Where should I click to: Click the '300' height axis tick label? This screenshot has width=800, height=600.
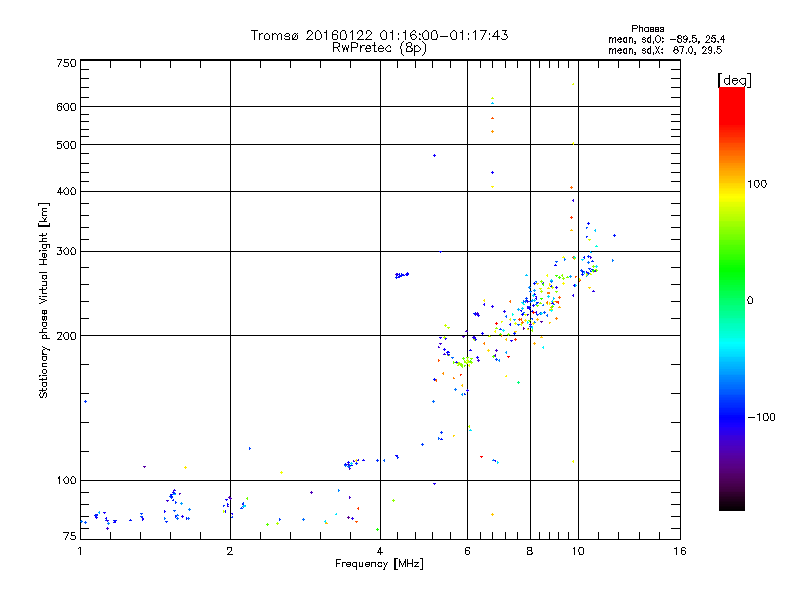[x=66, y=252]
